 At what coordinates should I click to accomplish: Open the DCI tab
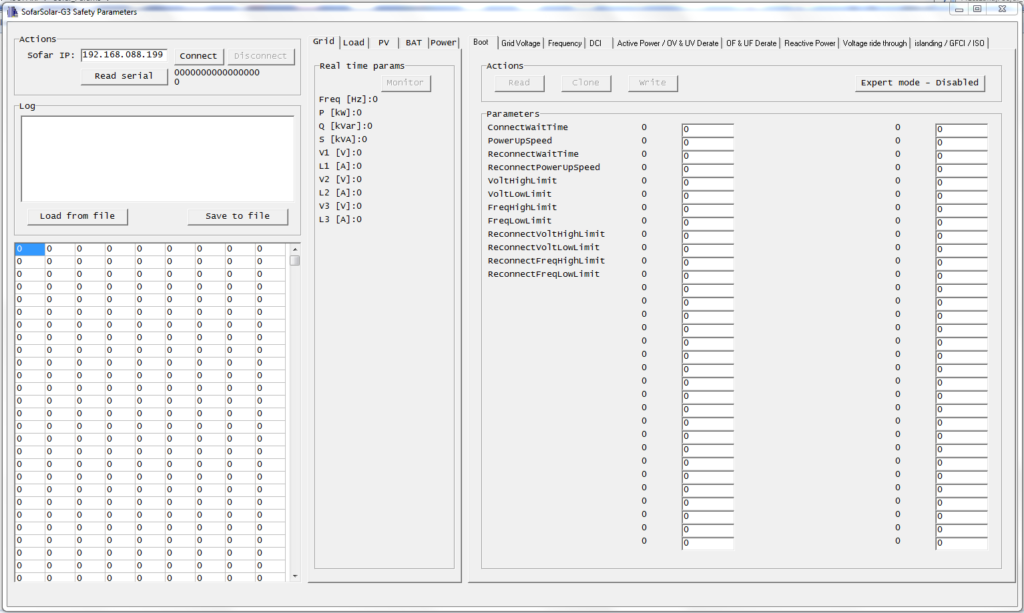pos(596,43)
